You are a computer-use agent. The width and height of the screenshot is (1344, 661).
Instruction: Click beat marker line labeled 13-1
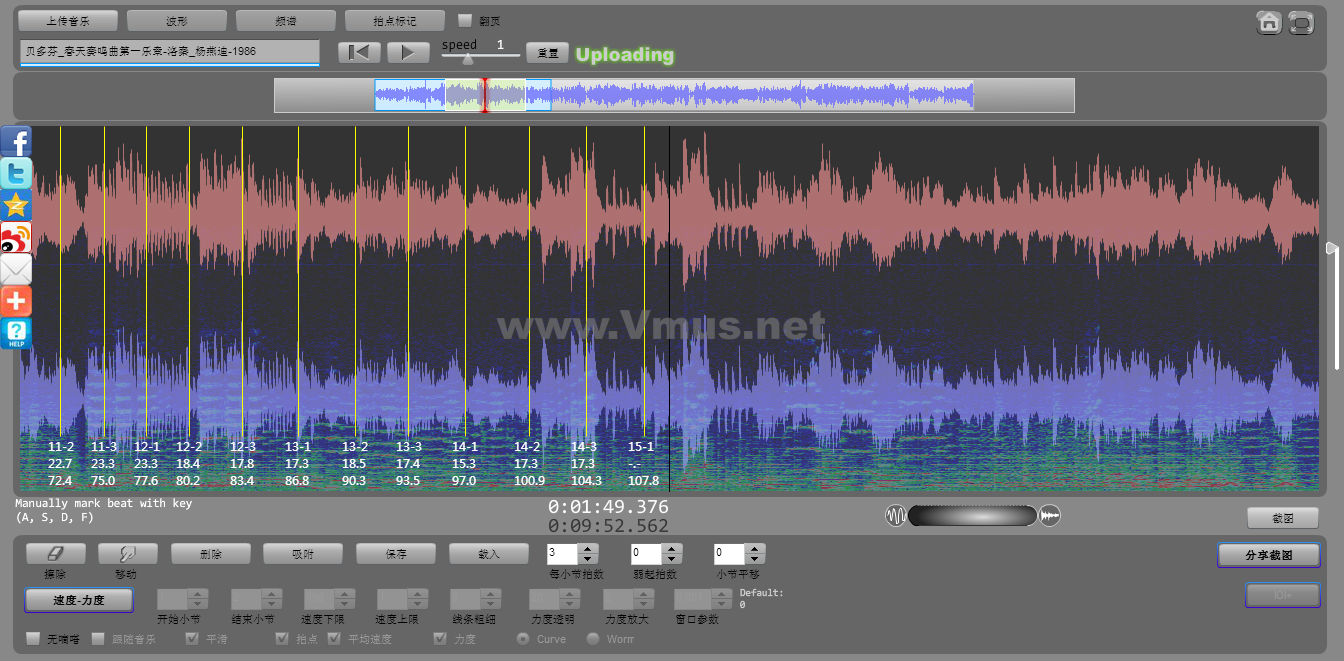298,280
